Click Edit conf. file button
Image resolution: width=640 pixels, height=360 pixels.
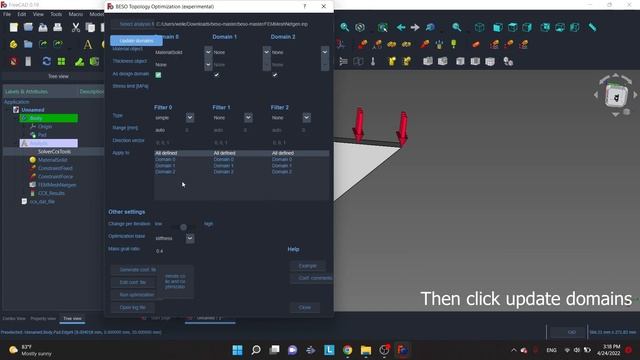click(133, 282)
